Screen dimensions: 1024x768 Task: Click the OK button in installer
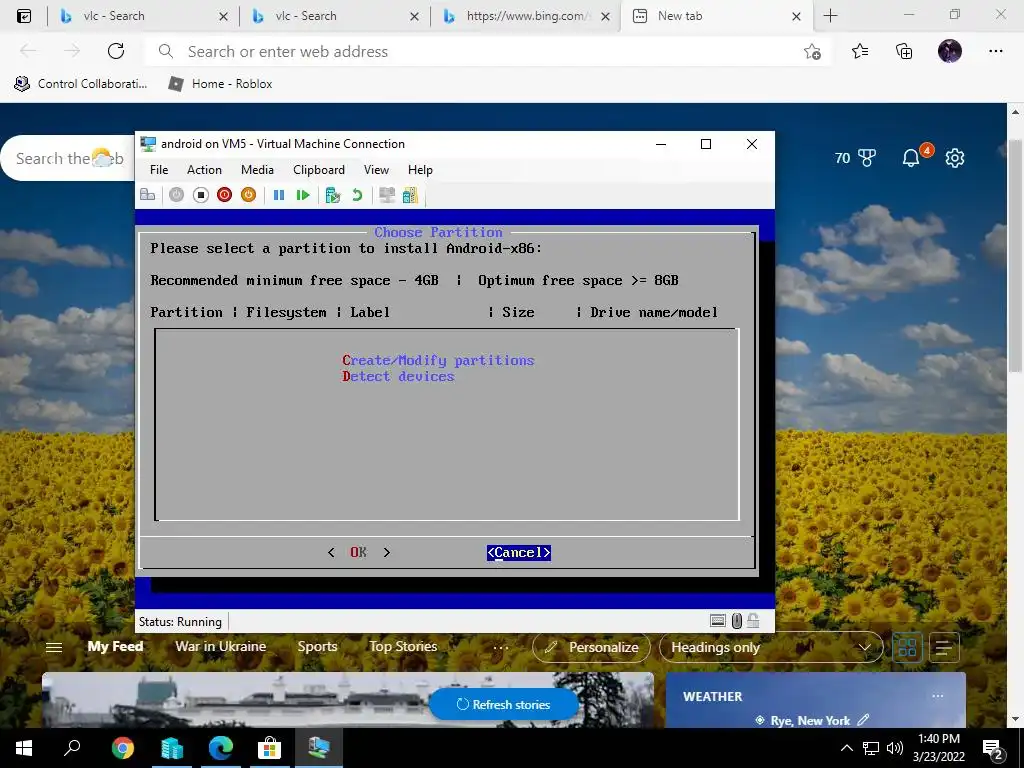[x=359, y=552]
